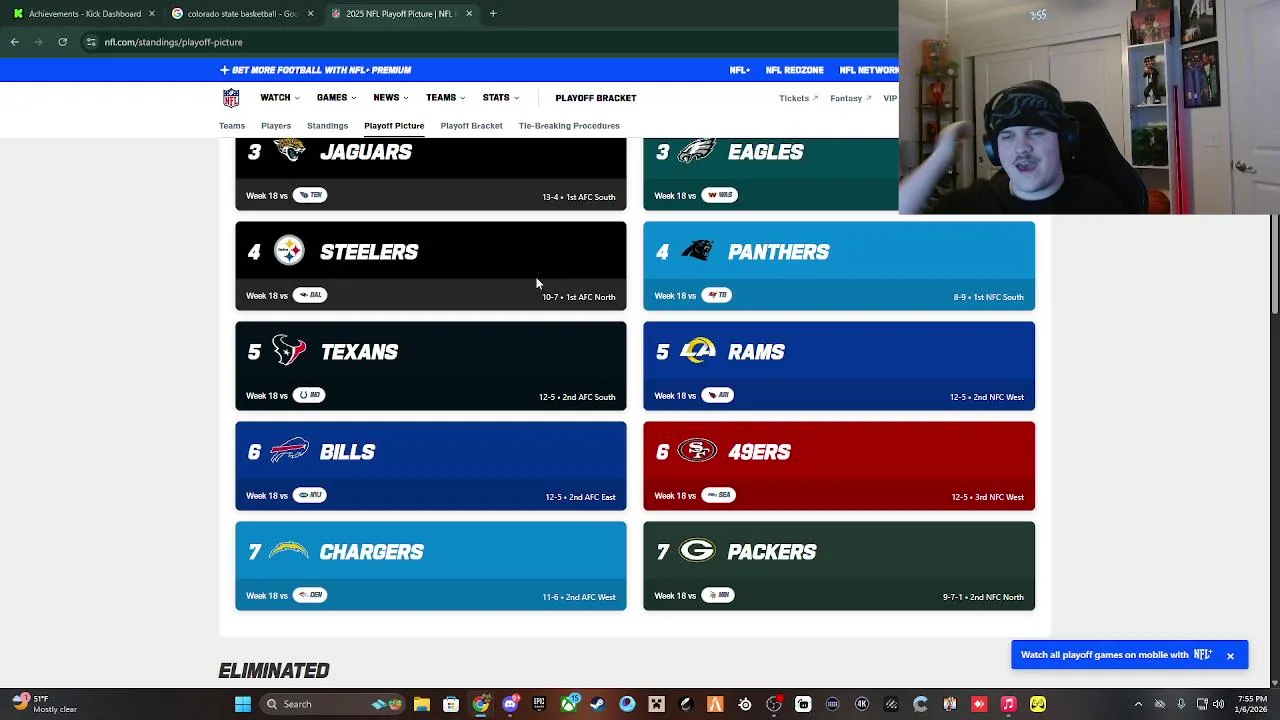Select the Playoff Picture sub-navigation tab
Image resolution: width=1280 pixels, height=720 pixels.
(394, 126)
